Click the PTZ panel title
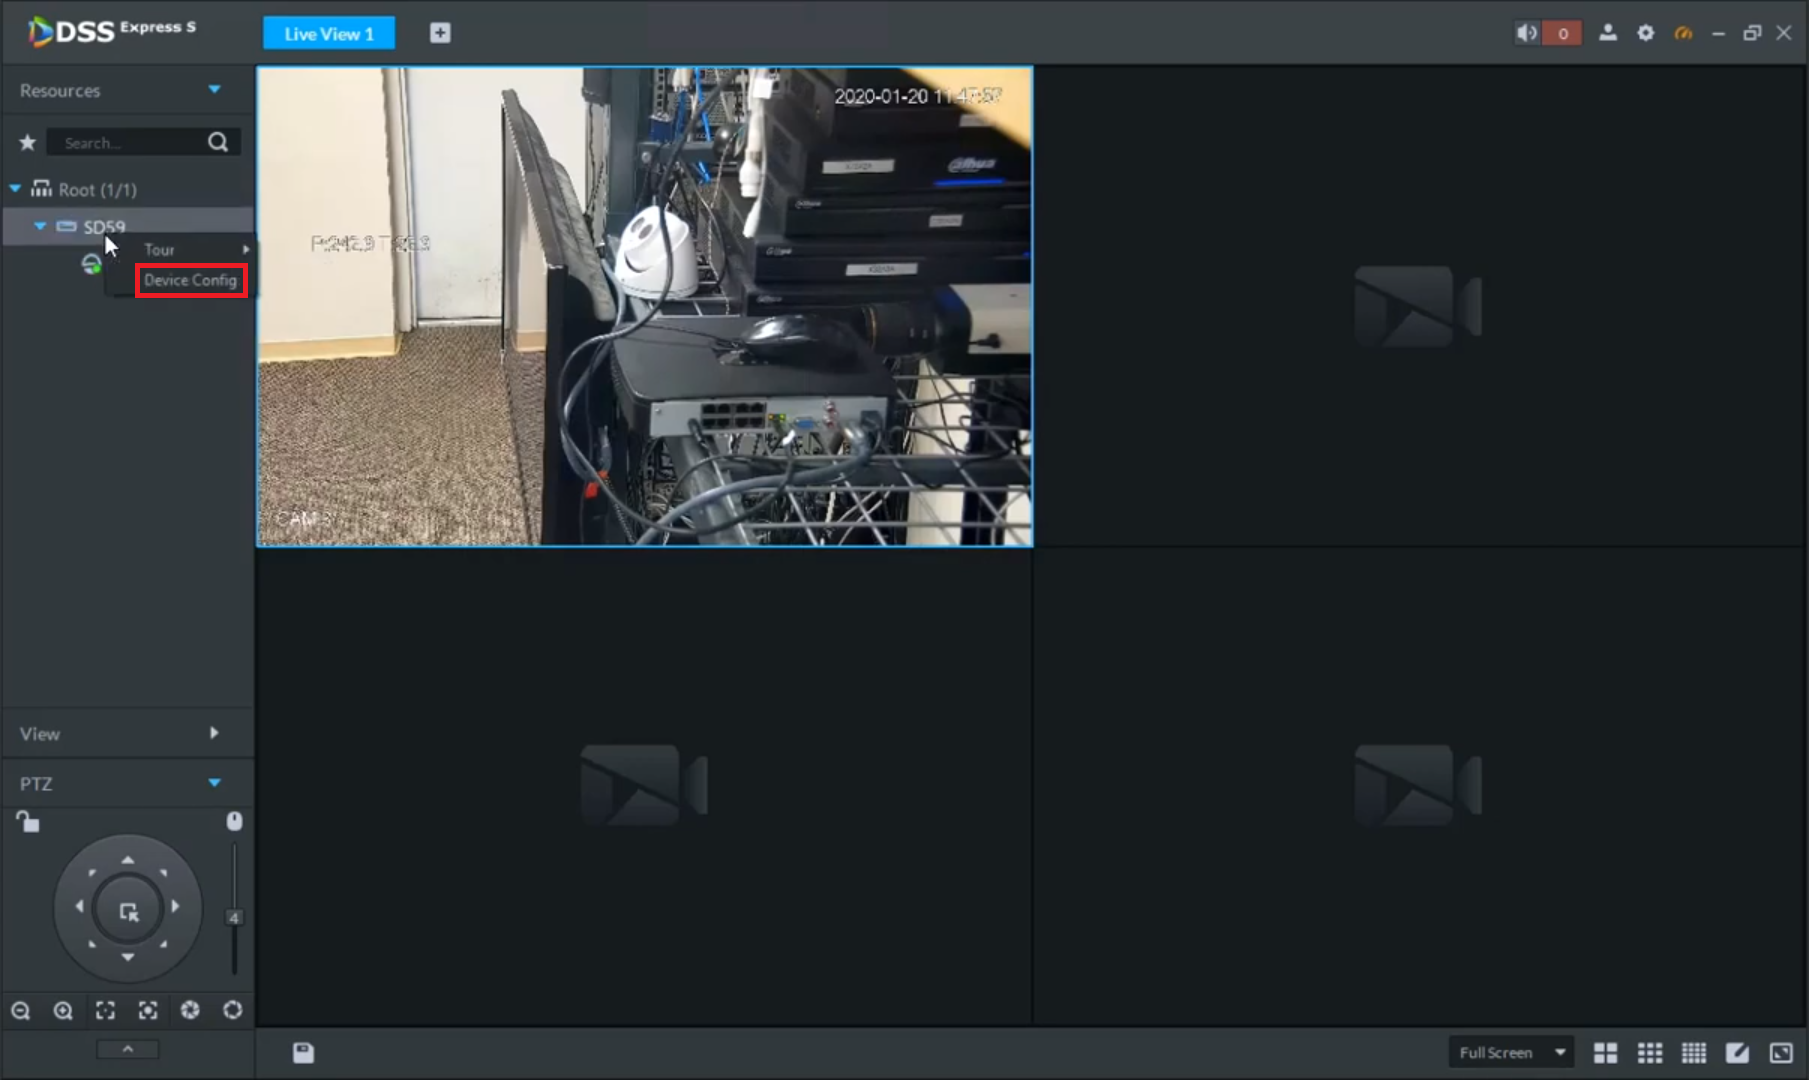 pos(36,784)
